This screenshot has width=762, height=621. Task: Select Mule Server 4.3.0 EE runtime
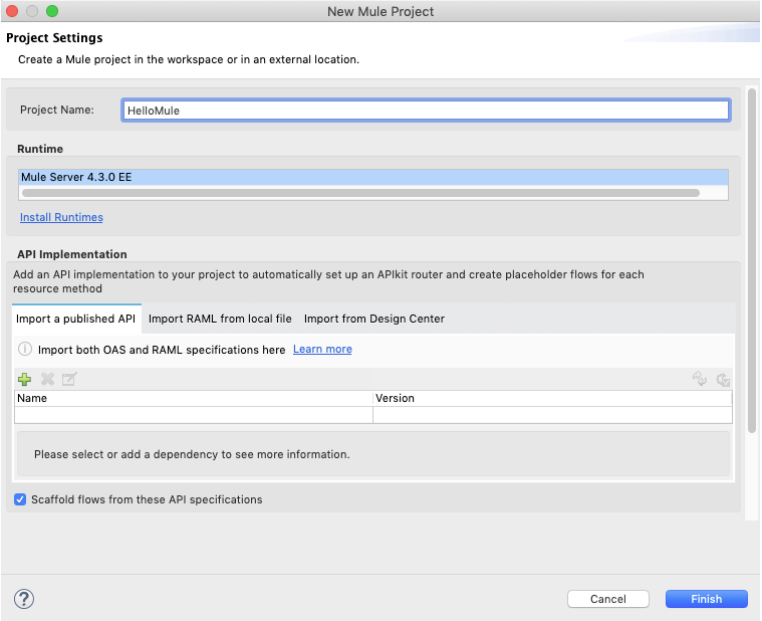coord(373,177)
